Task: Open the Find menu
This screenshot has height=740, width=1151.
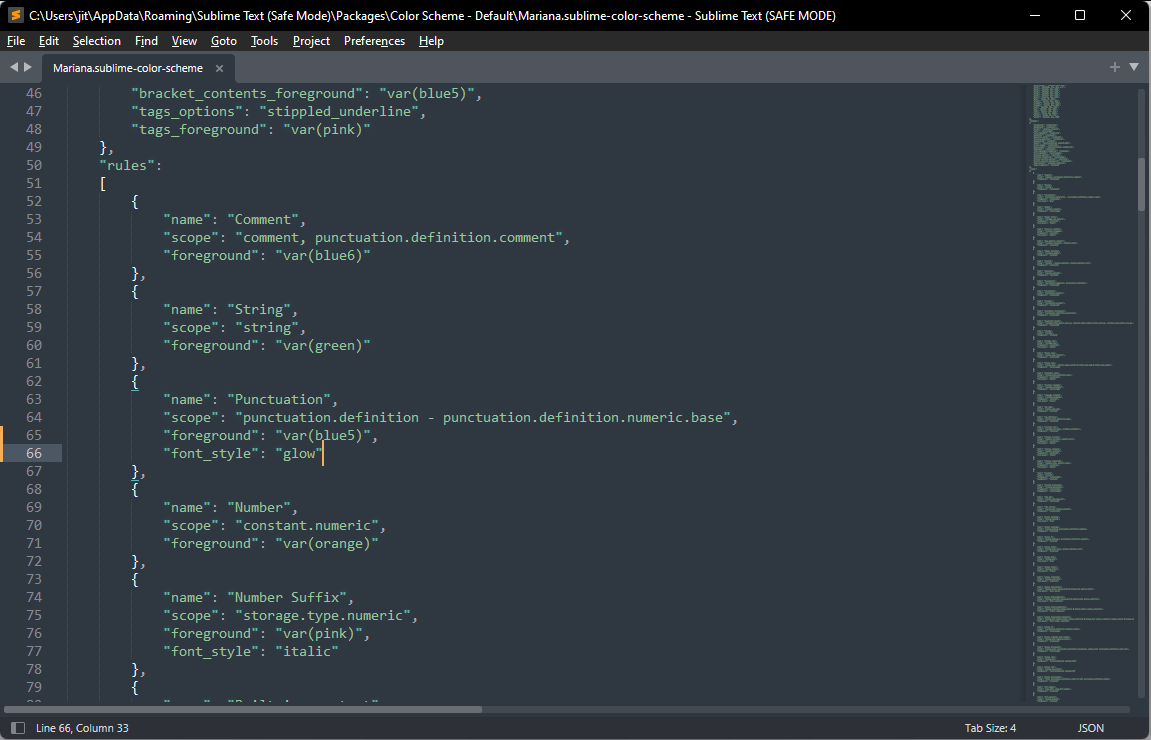Action: tap(146, 41)
